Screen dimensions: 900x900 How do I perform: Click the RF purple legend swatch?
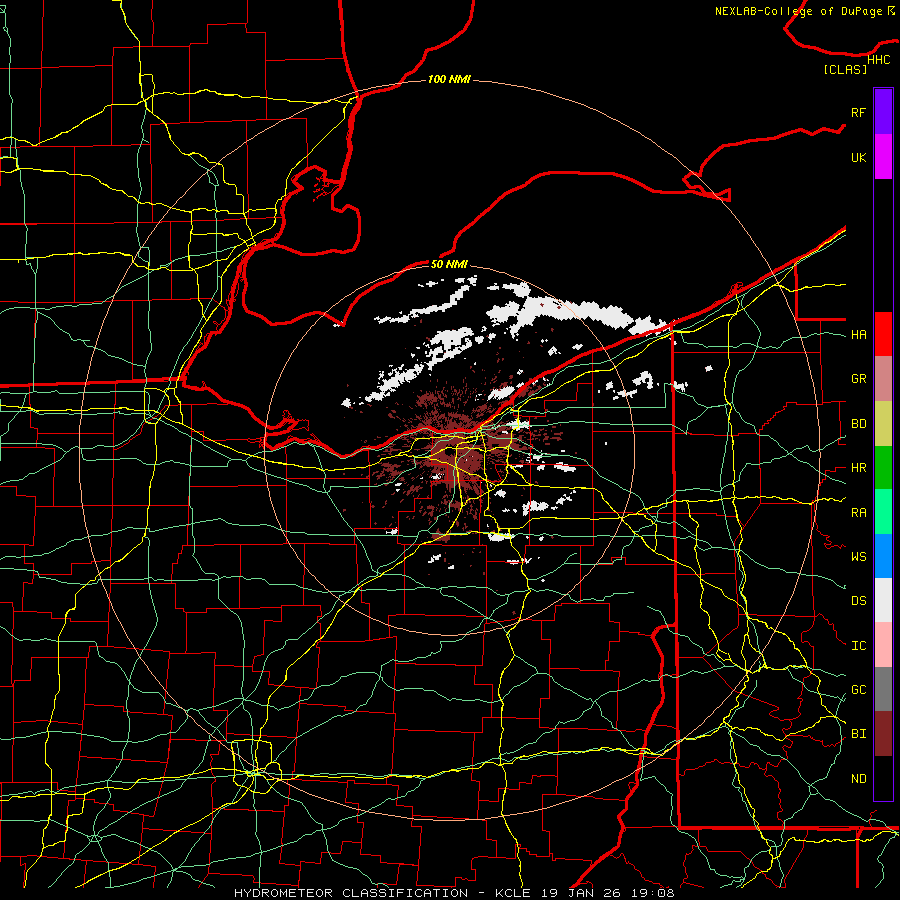tap(883, 112)
